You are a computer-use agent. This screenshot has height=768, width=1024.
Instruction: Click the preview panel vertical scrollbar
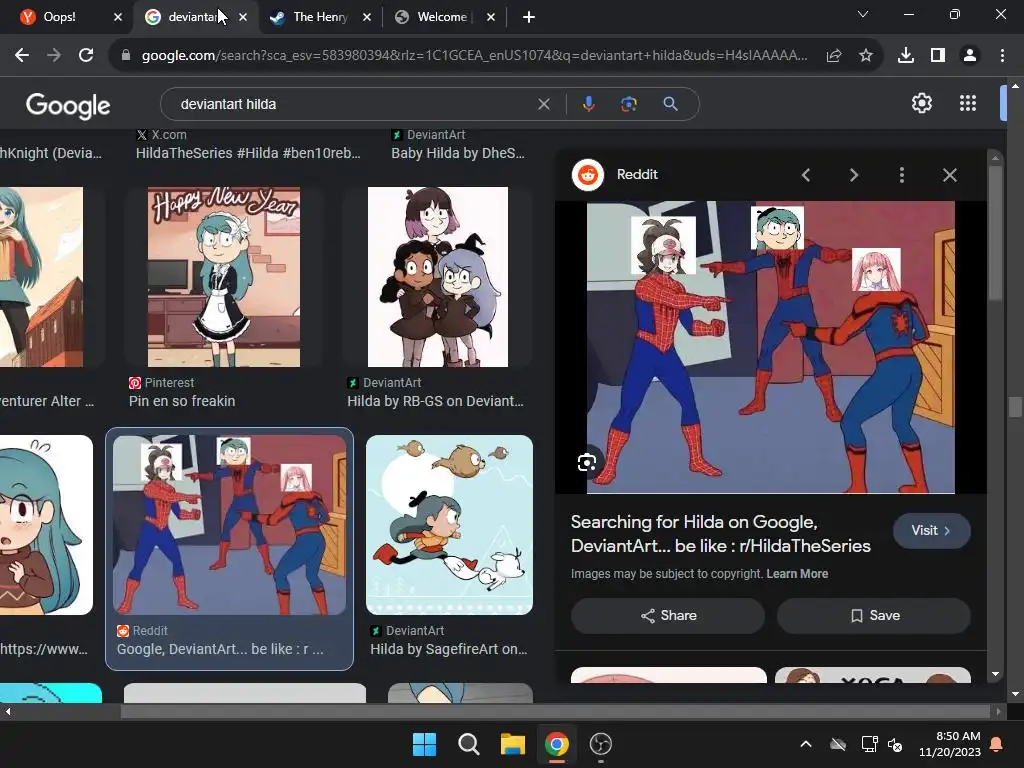click(x=995, y=234)
